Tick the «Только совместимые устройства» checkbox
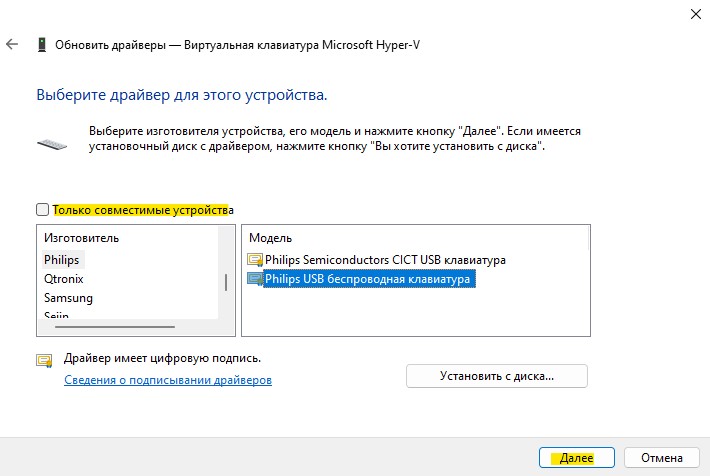This screenshot has height=476, width=710. pos(43,209)
